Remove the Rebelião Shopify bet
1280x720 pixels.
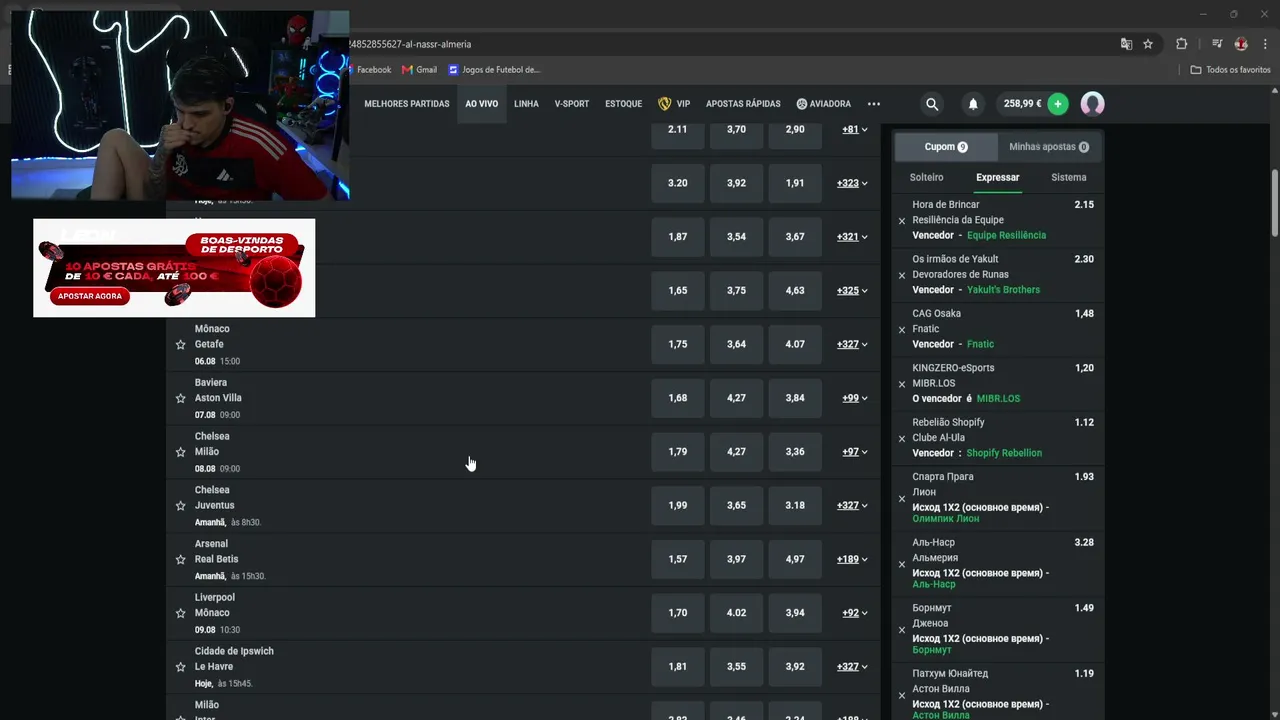click(902, 439)
